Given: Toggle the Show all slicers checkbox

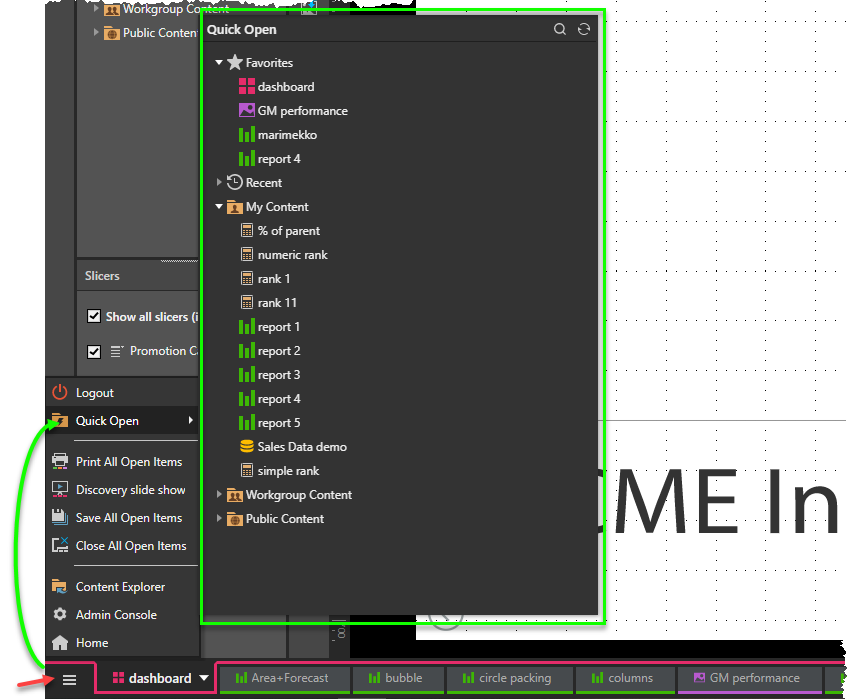Looking at the screenshot, I should pyautogui.click(x=94, y=317).
